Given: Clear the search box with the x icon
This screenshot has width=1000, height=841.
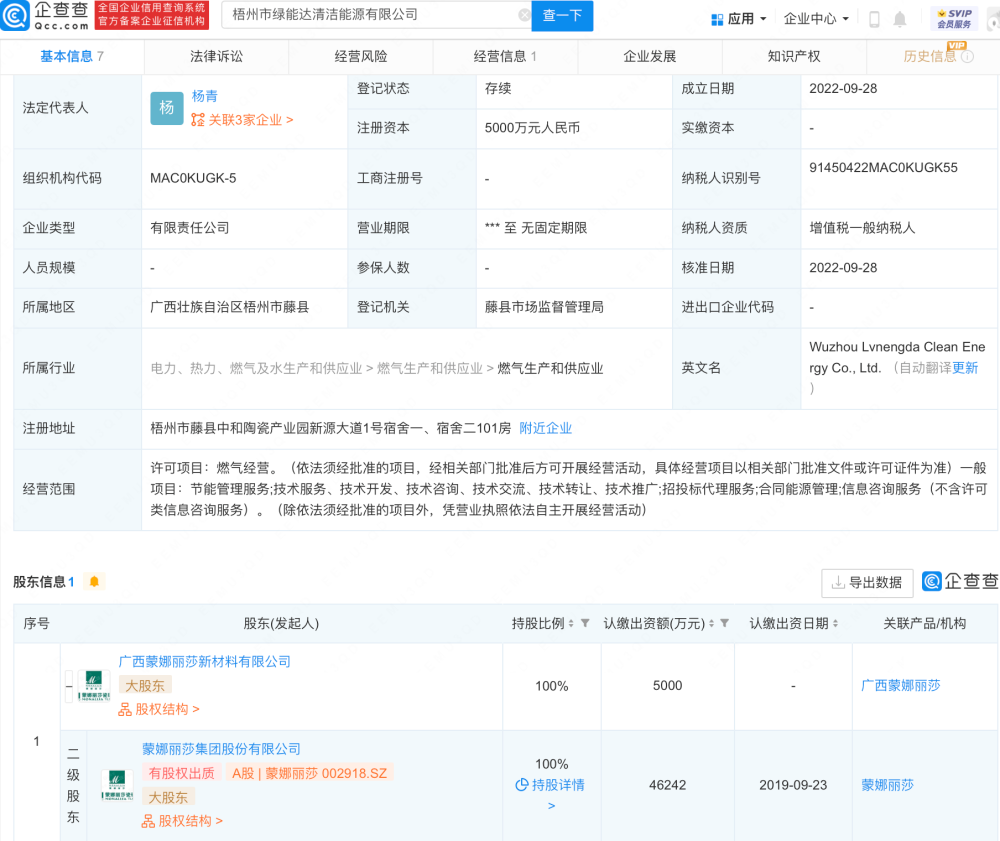Looking at the screenshot, I should tap(524, 15).
